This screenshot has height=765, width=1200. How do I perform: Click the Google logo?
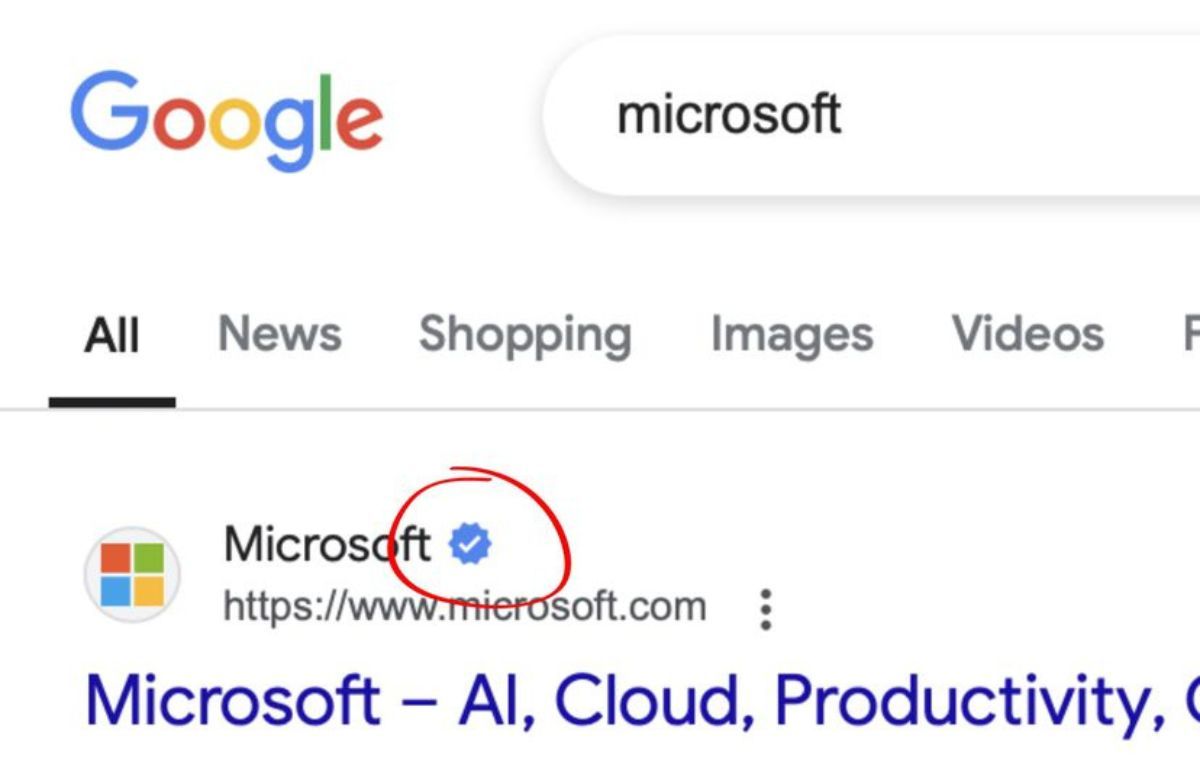[x=226, y=119]
